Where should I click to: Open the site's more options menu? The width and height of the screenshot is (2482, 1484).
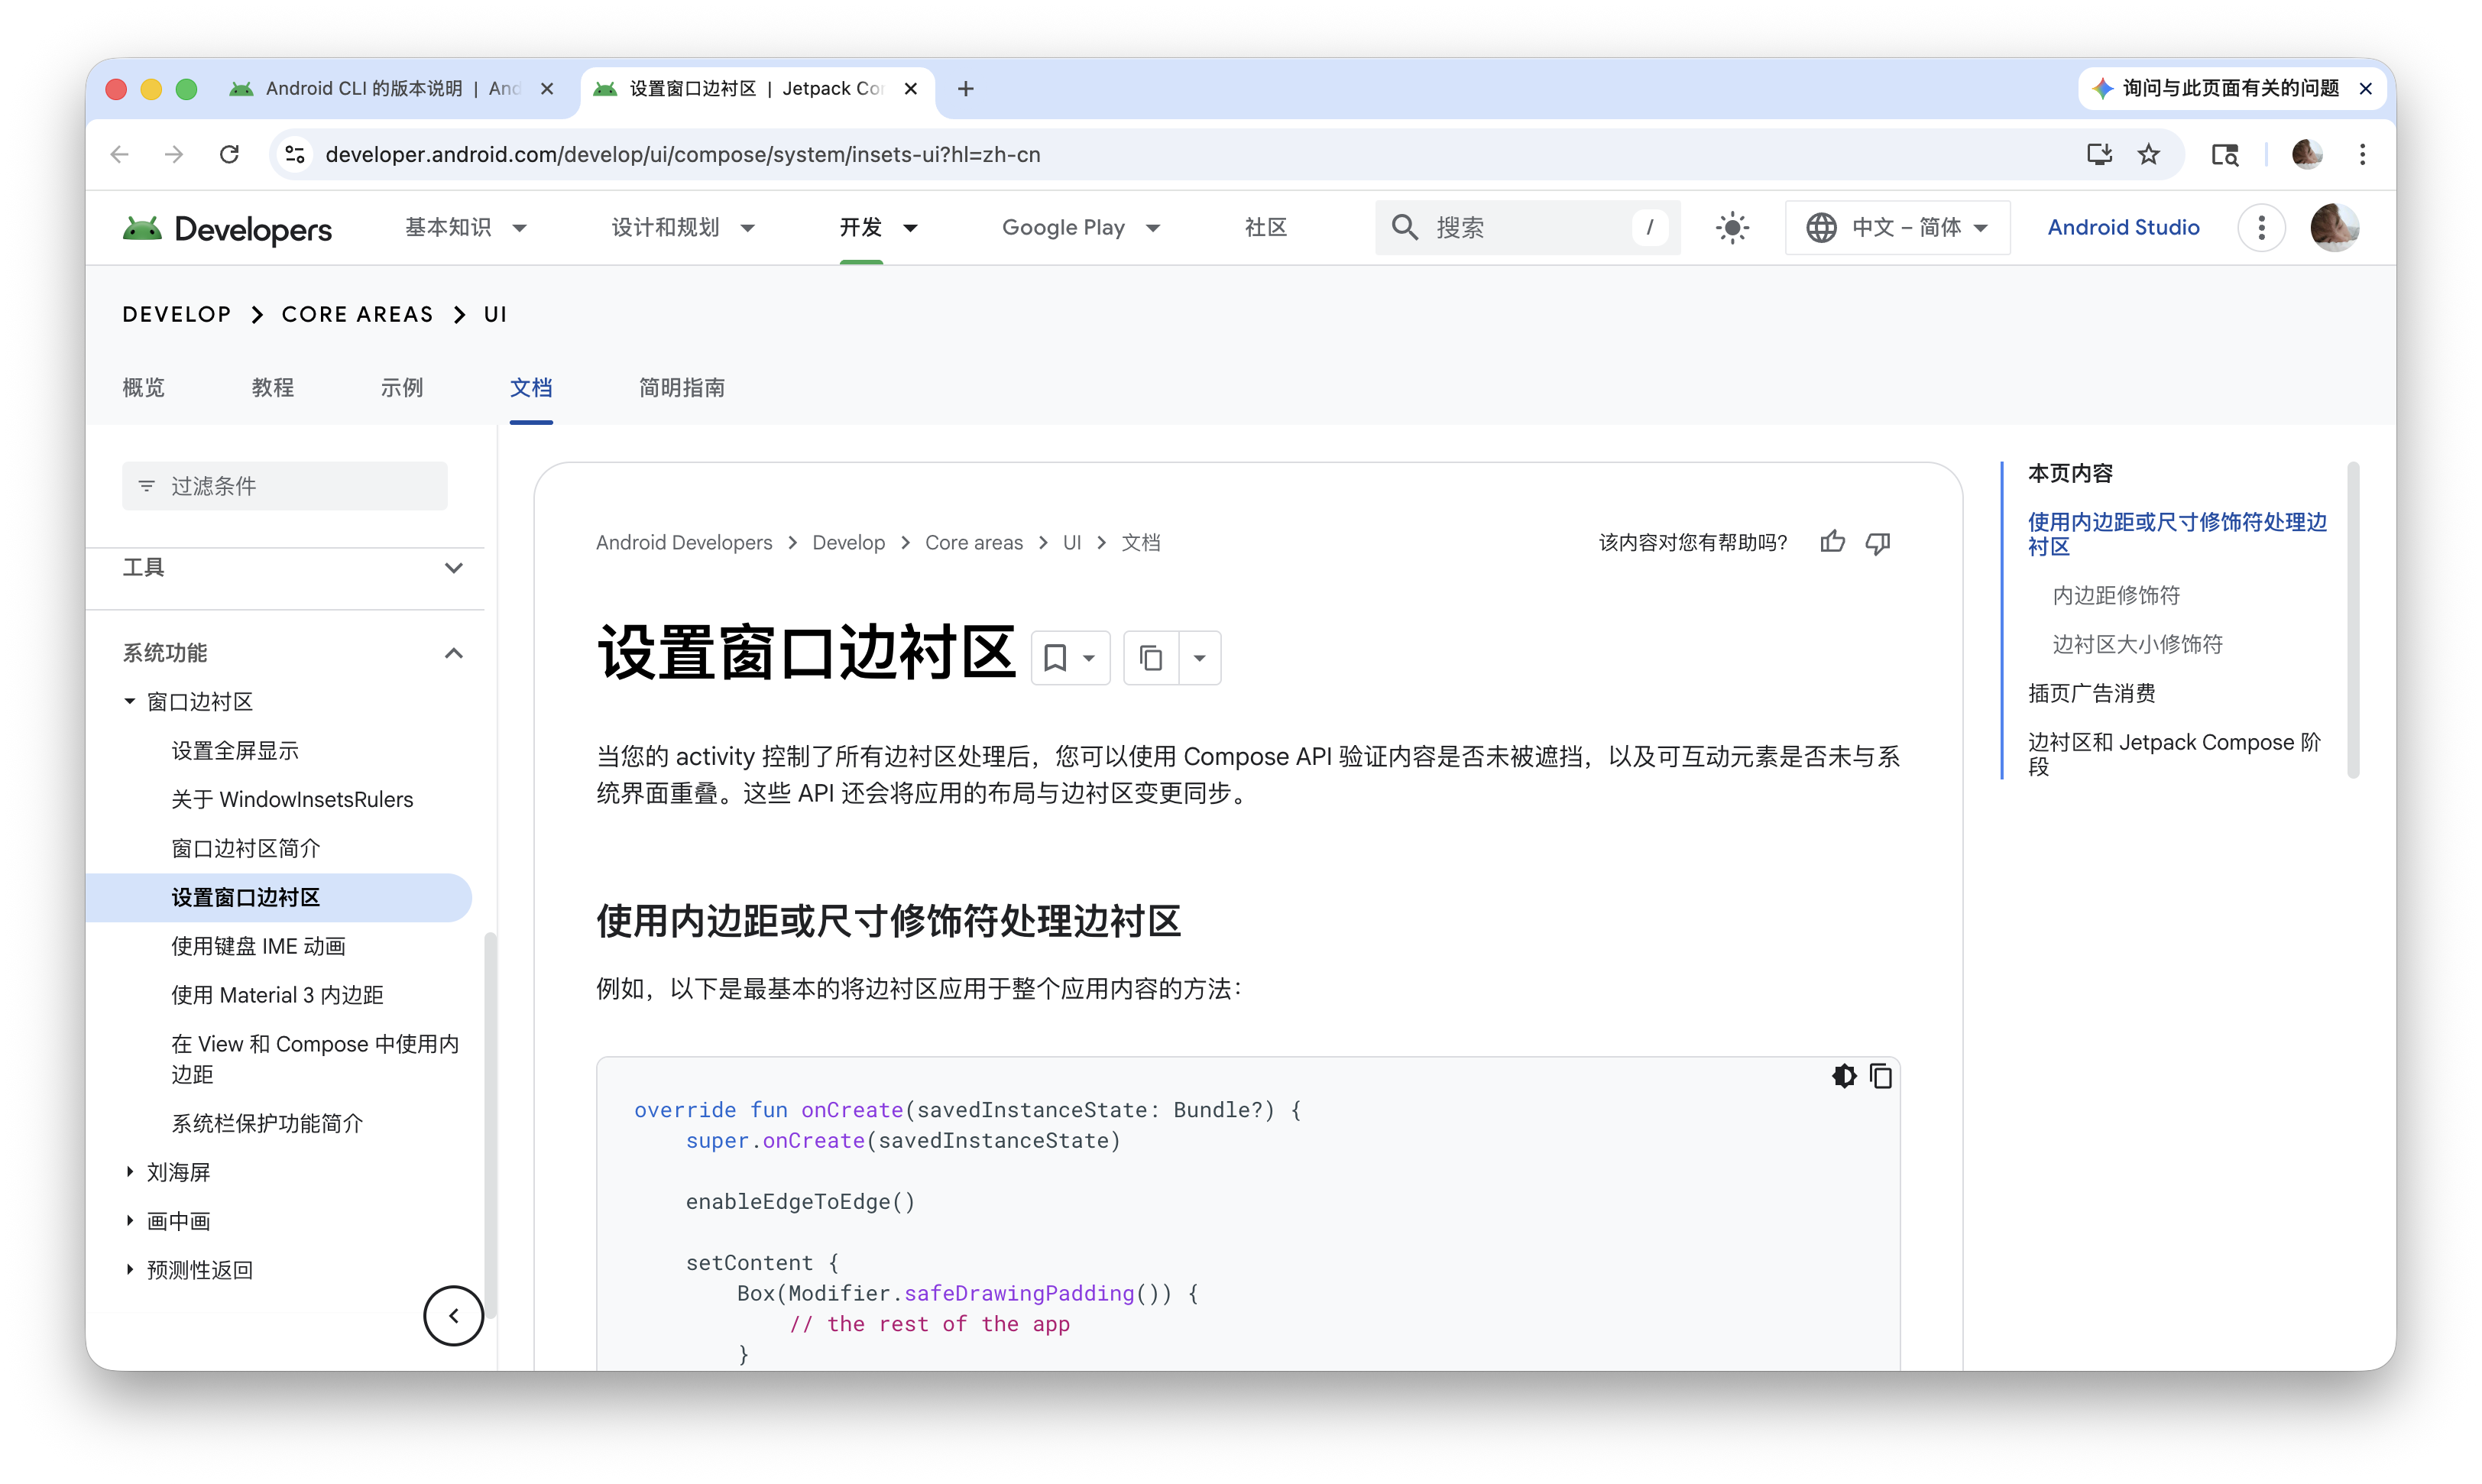click(x=2261, y=228)
